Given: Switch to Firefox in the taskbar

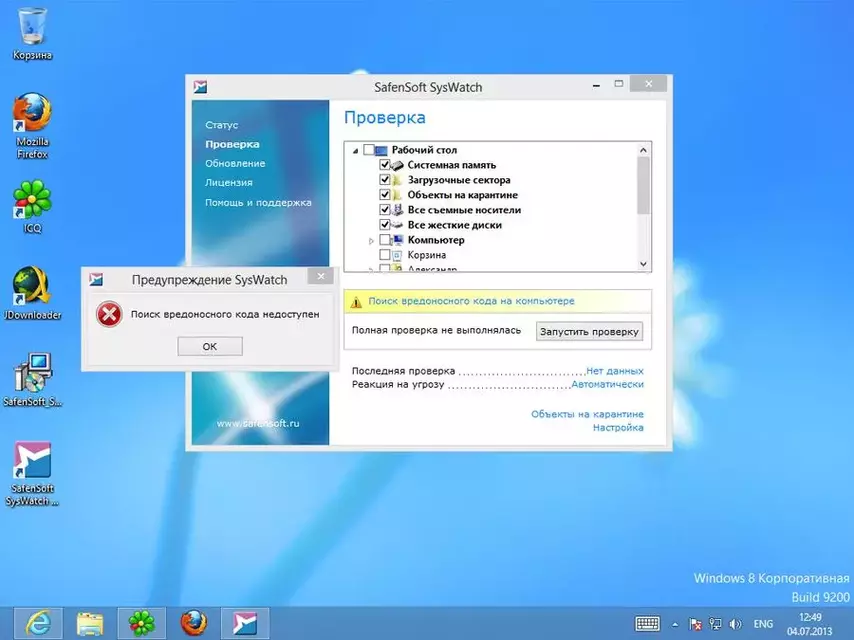Looking at the screenshot, I should pyautogui.click(x=193, y=623).
